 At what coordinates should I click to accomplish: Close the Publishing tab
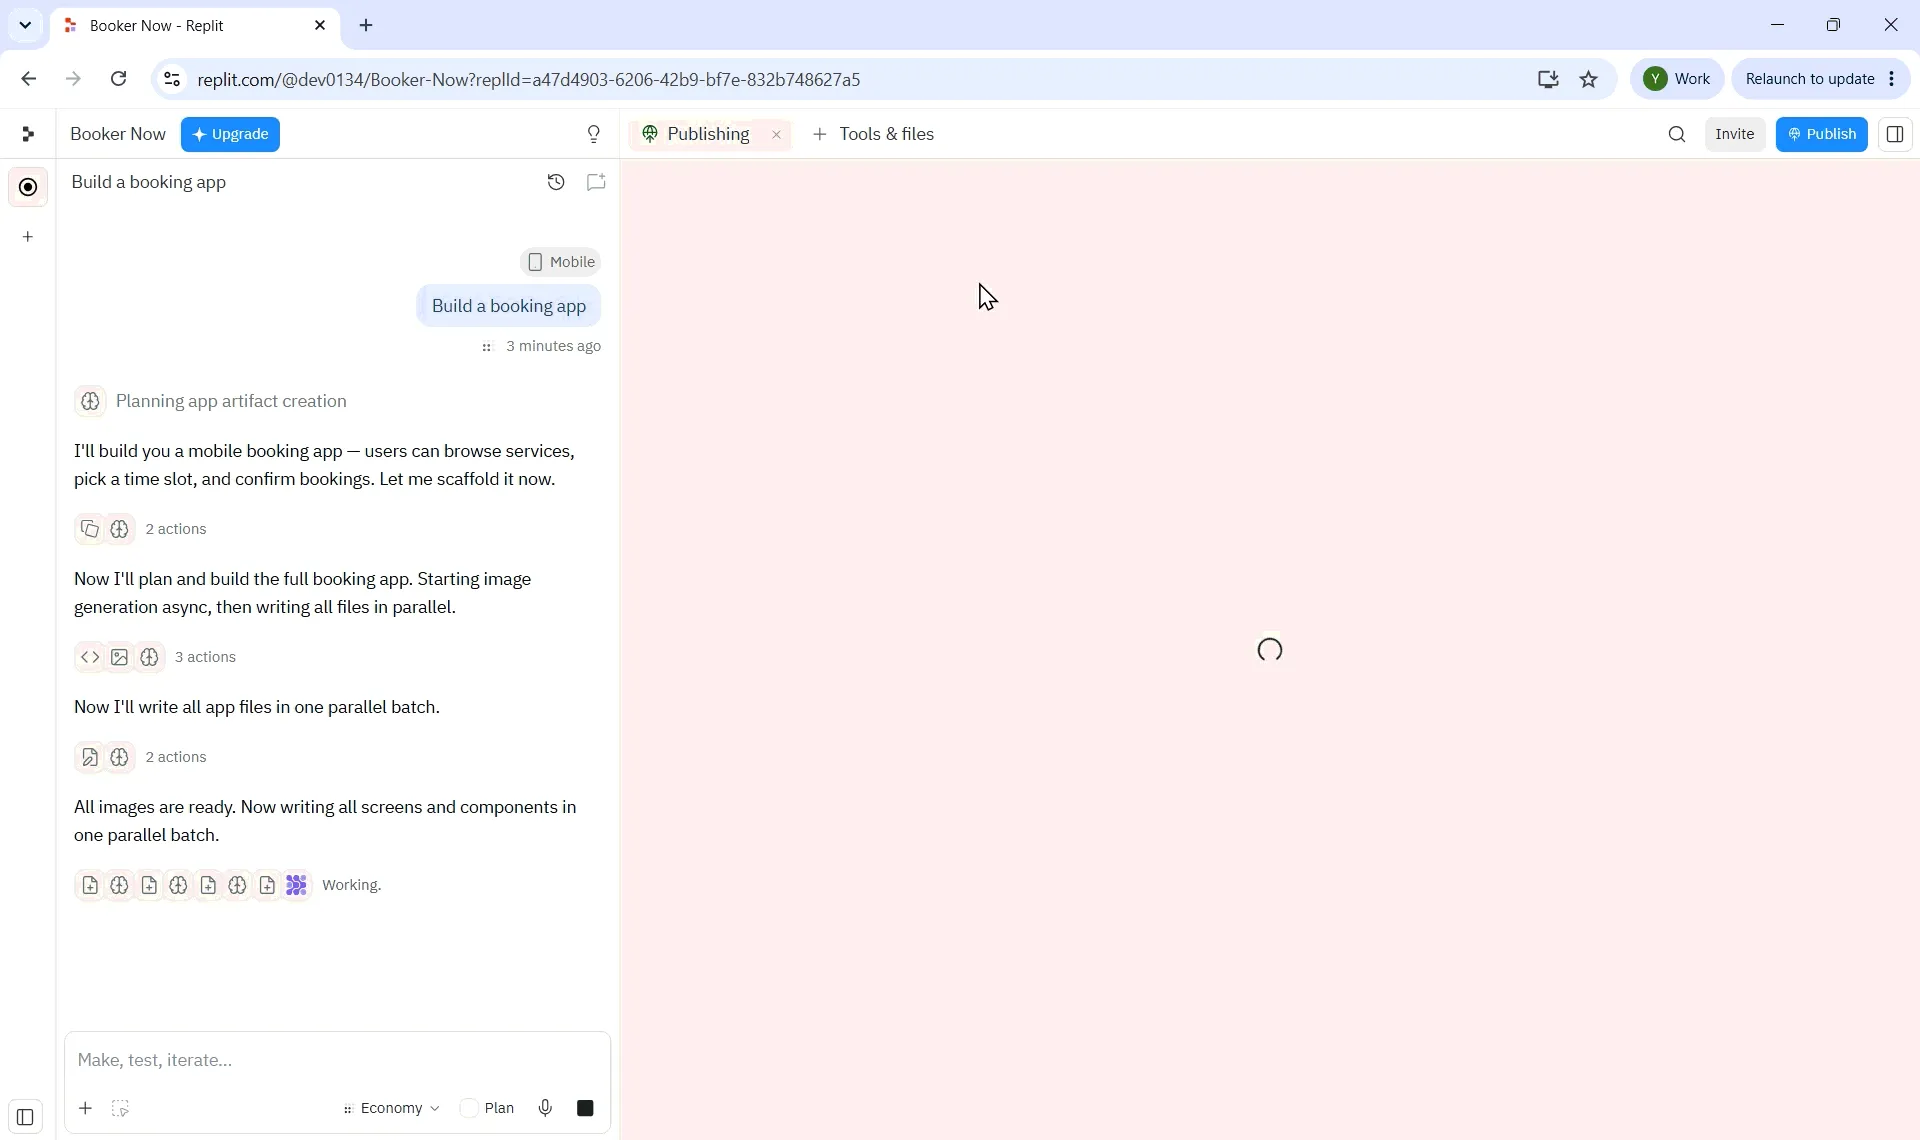point(776,134)
